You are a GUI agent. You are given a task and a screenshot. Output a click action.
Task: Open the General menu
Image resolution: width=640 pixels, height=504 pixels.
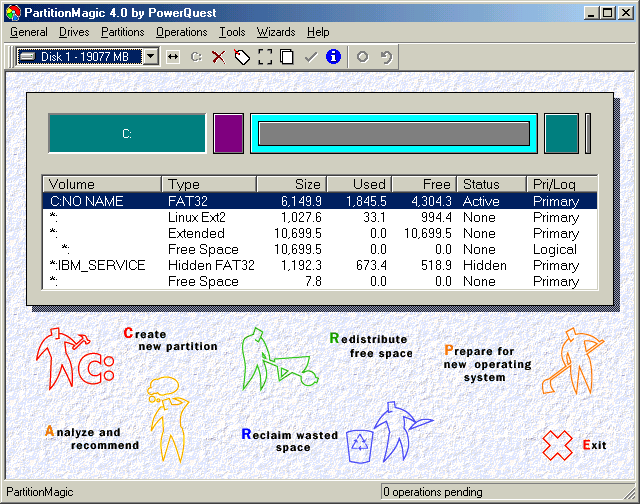click(x=29, y=32)
